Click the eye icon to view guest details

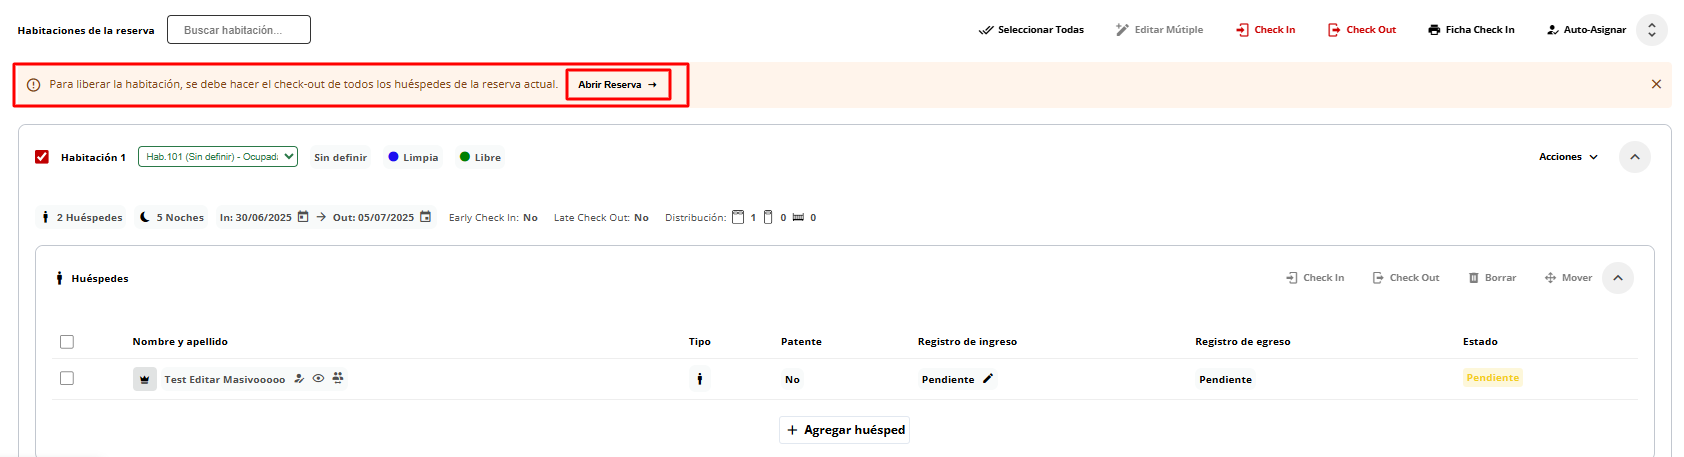click(x=318, y=378)
